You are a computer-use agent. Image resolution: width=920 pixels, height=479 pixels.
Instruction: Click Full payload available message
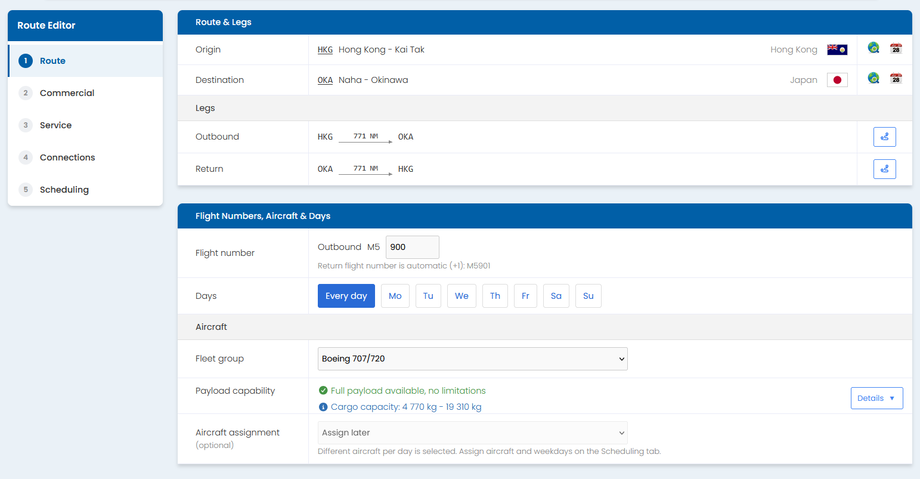tap(408, 390)
